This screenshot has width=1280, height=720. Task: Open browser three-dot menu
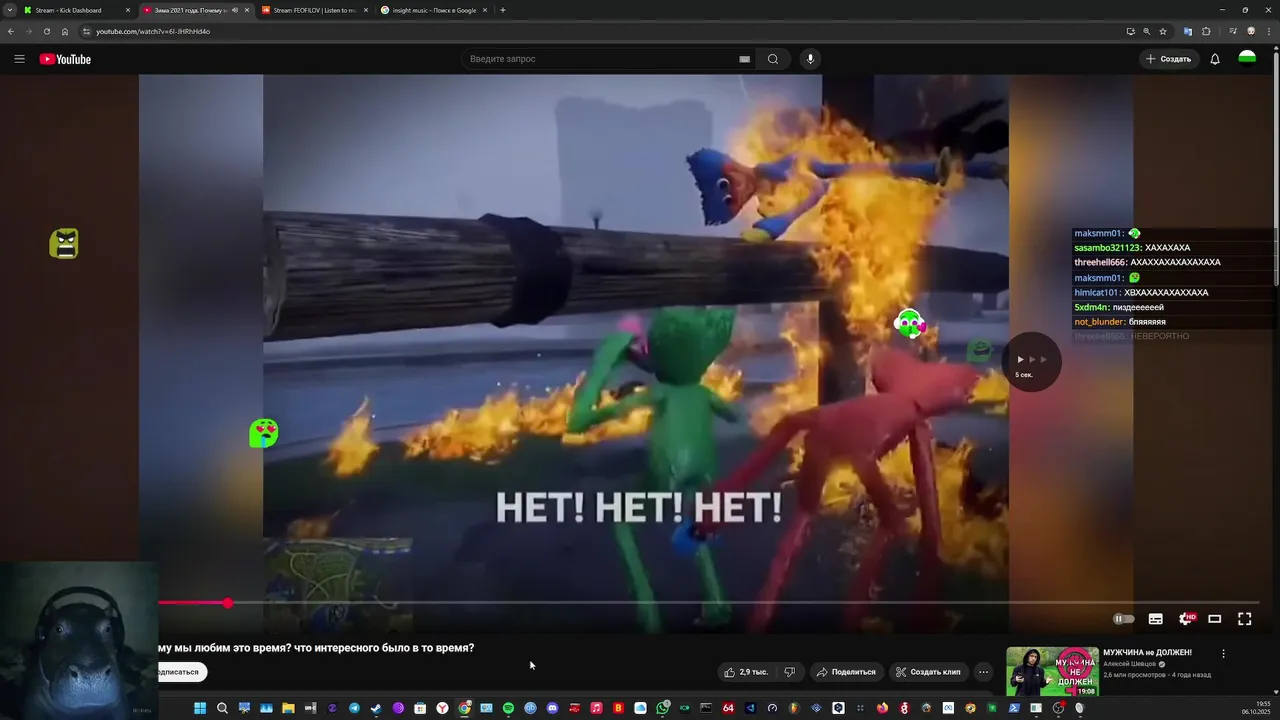click(1269, 31)
